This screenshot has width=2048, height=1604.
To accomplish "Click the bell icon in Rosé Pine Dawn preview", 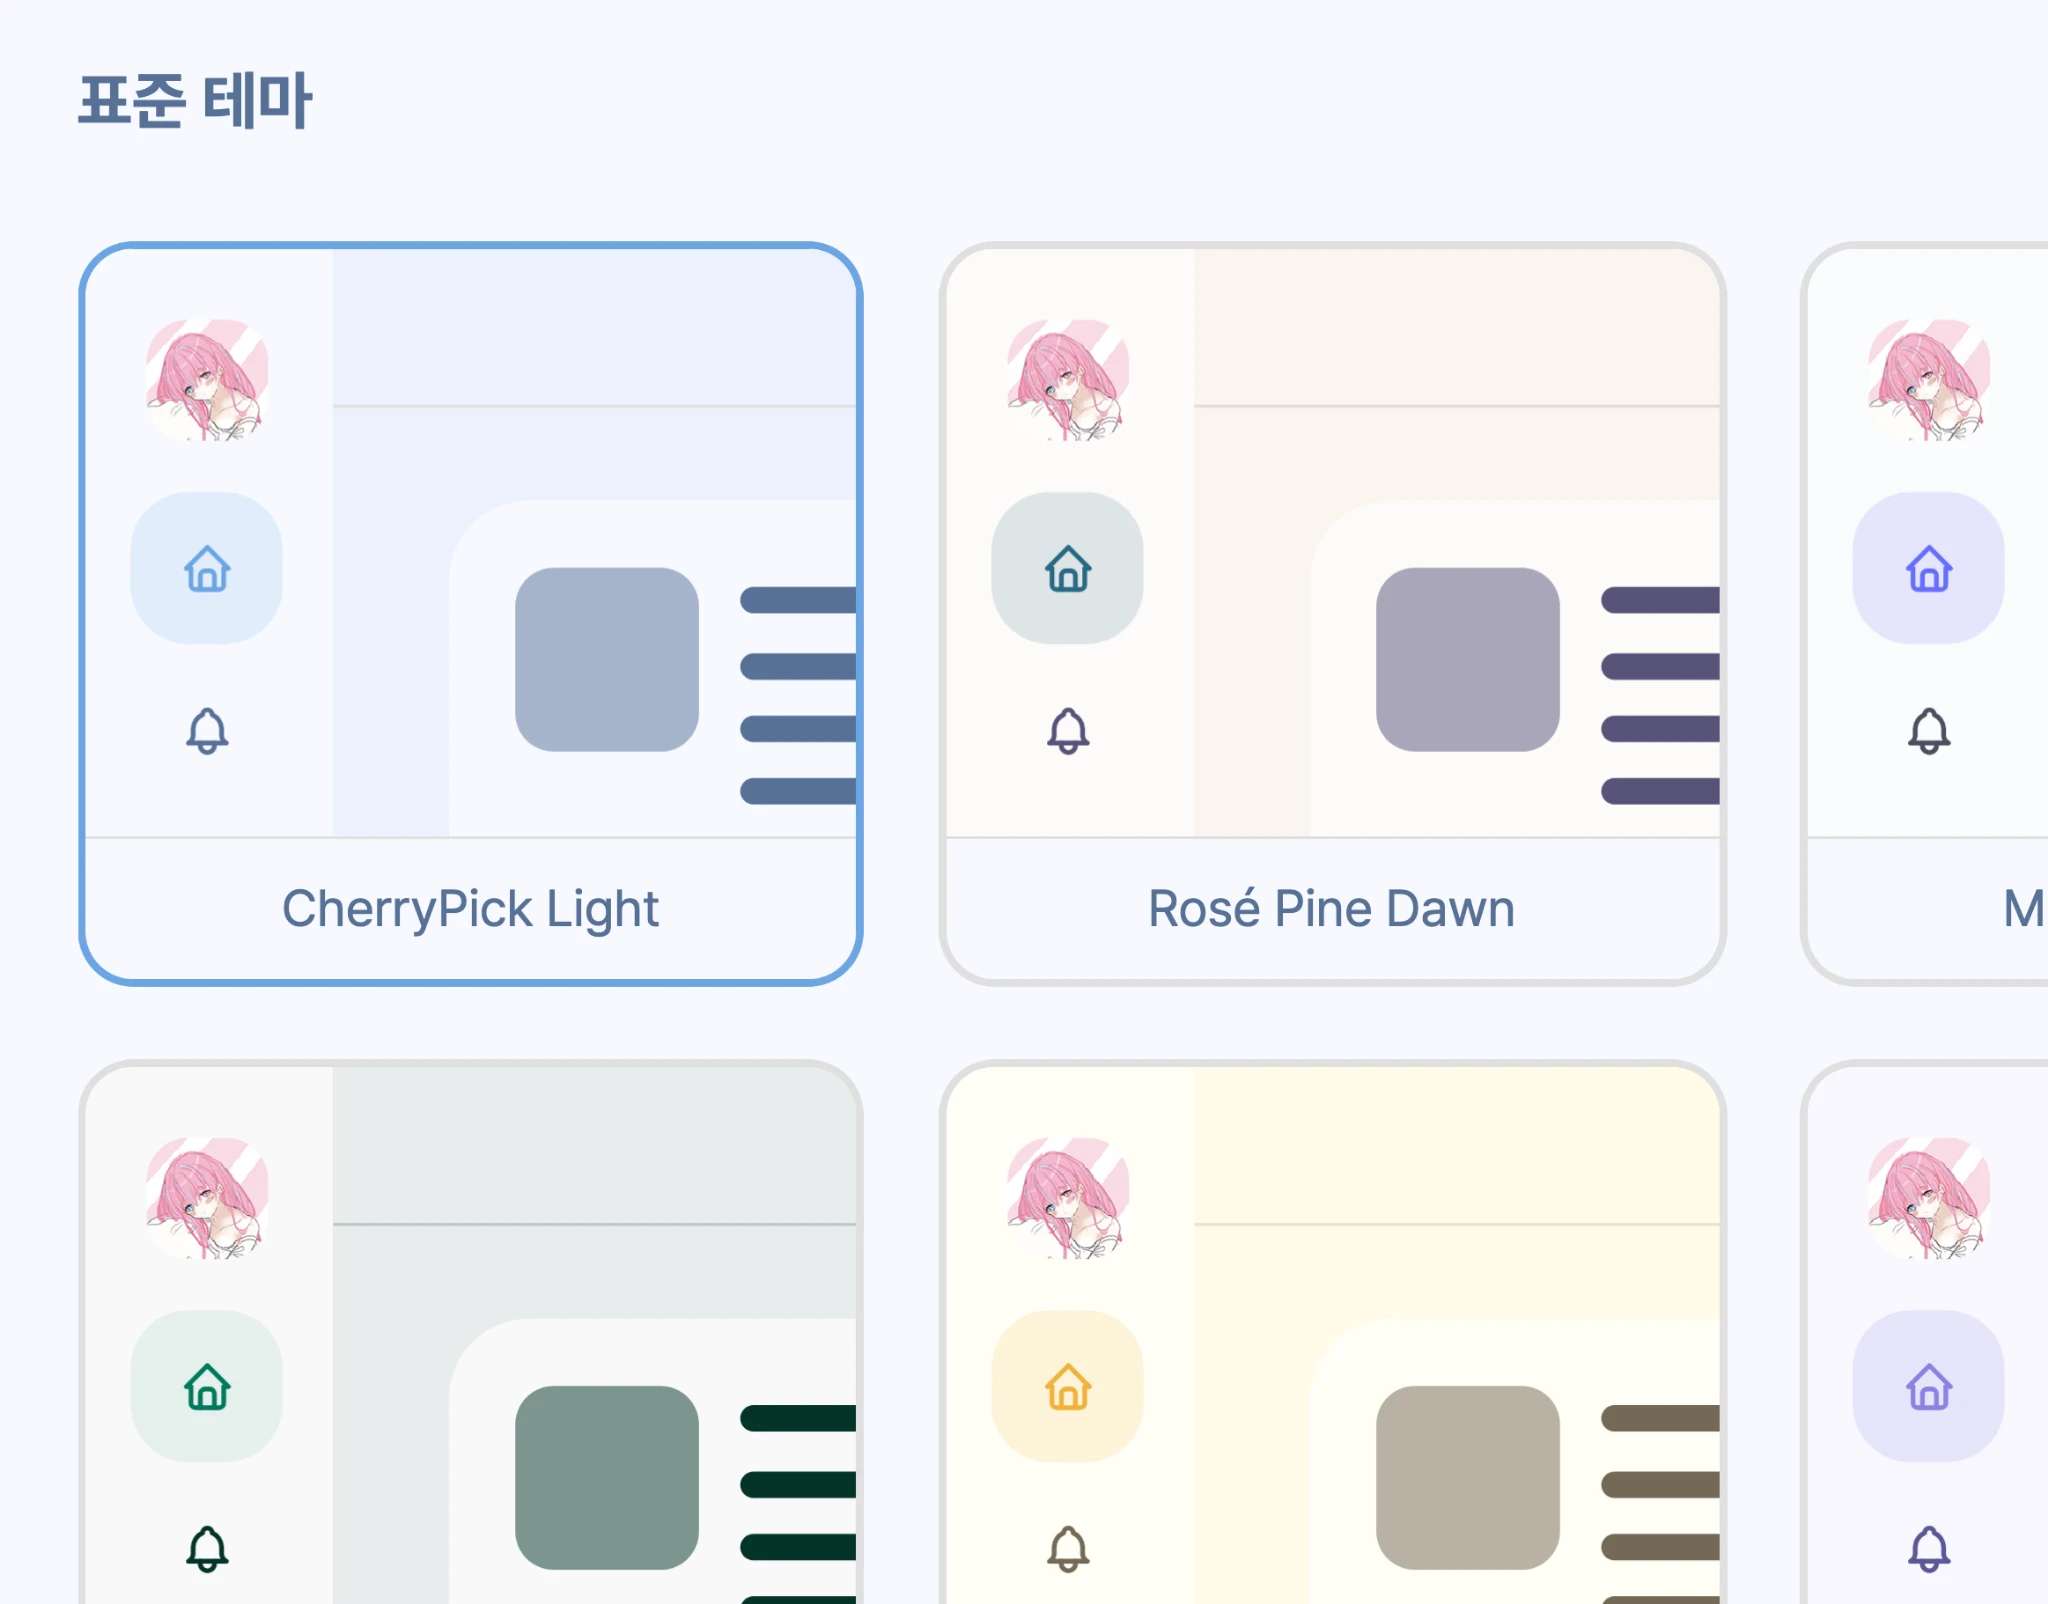I will 1068,730.
